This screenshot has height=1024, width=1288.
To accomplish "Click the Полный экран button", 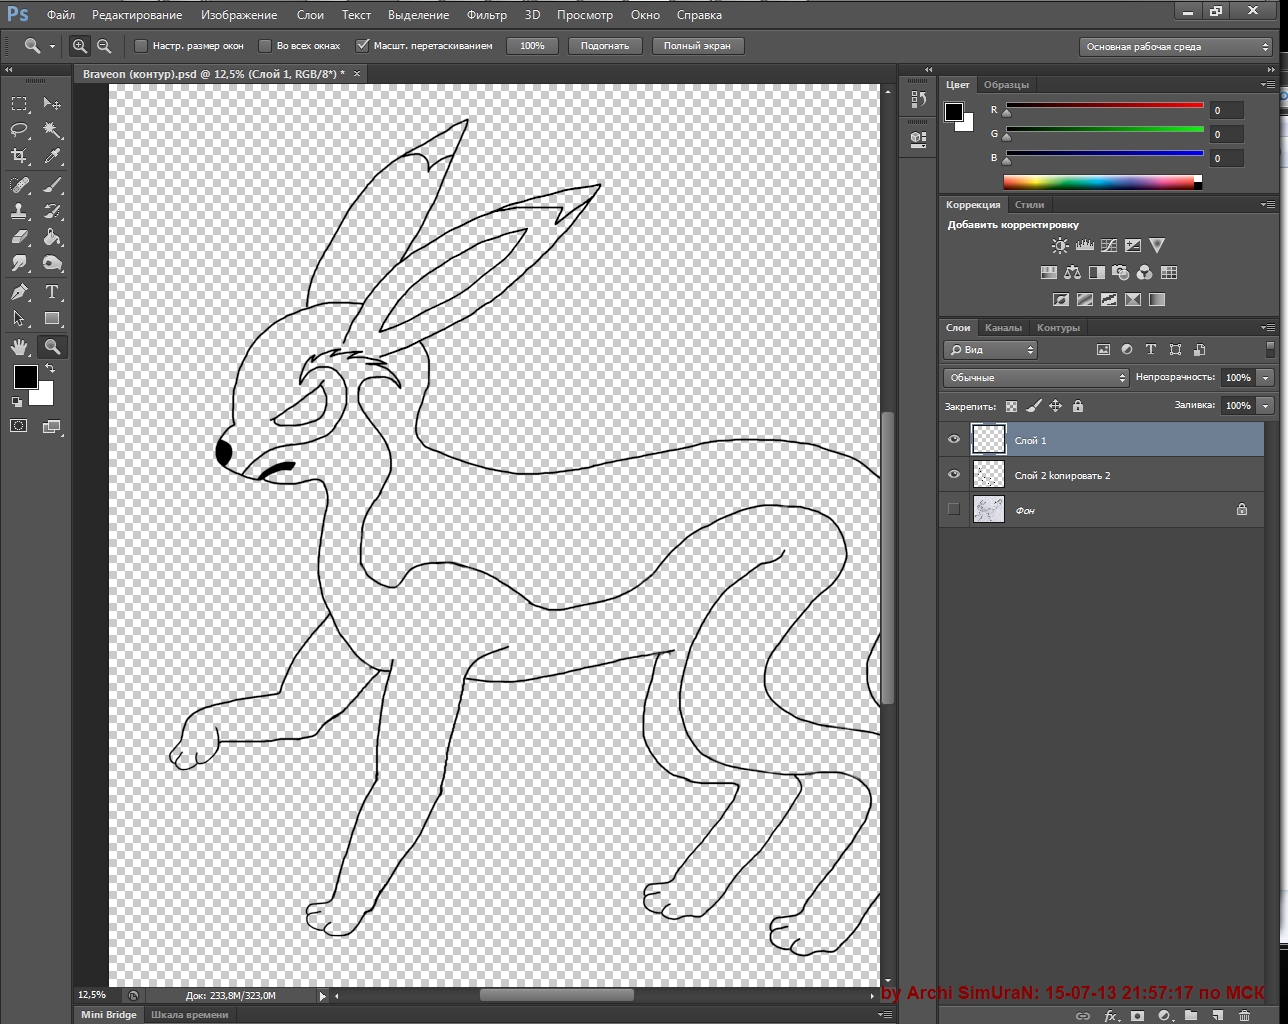I will click(697, 46).
